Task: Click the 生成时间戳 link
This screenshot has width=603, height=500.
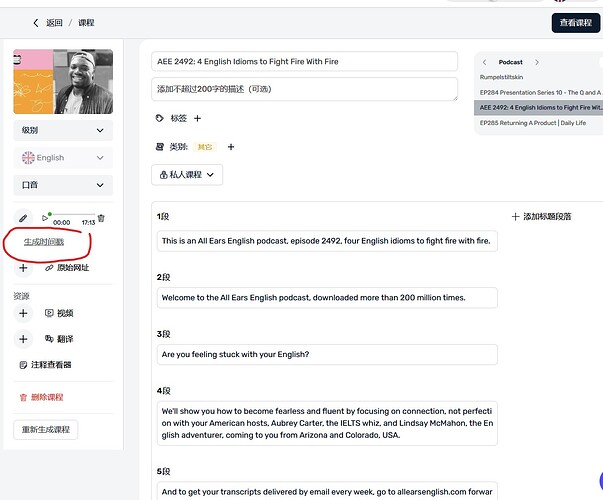Action: click(44, 242)
